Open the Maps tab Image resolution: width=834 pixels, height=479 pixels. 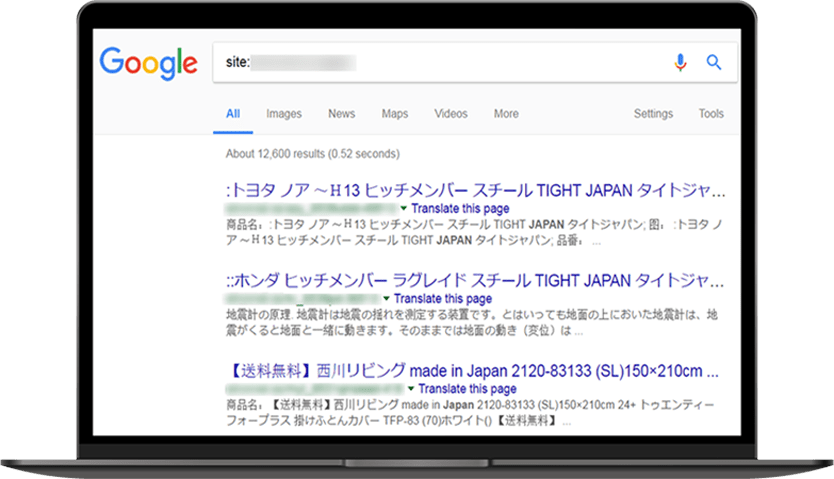pyautogui.click(x=395, y=114)
